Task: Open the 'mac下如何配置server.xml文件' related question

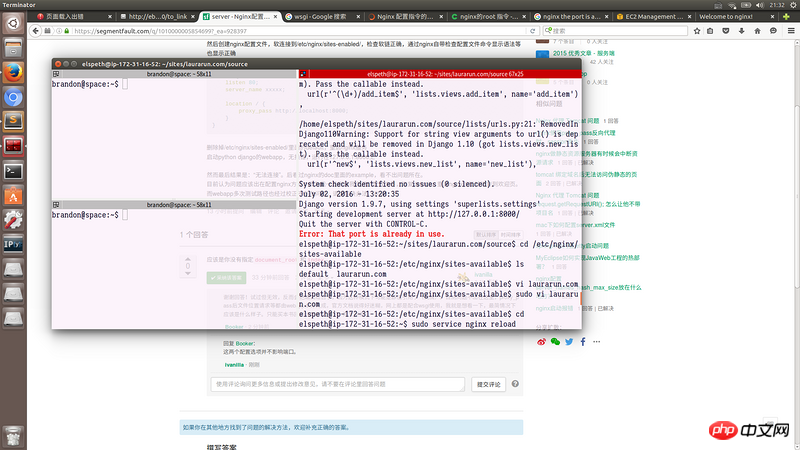Action: point(575,225)
